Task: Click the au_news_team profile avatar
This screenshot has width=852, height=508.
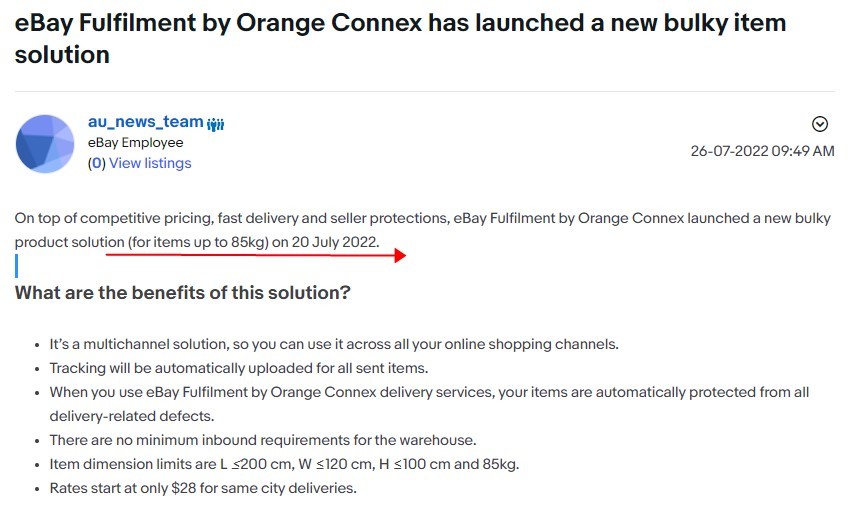Action: pyautogui.click(x=46, y=143)
